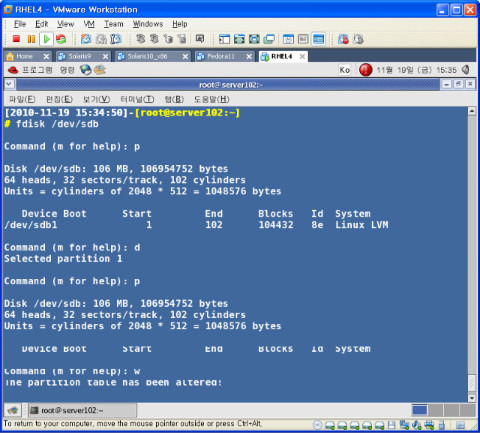Click the red record/capture icon in toolbar
480x433 pixels.
point(343,39)
